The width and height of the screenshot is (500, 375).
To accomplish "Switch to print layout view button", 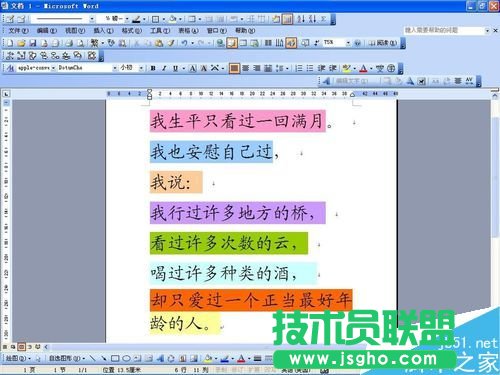I will 21,347.
